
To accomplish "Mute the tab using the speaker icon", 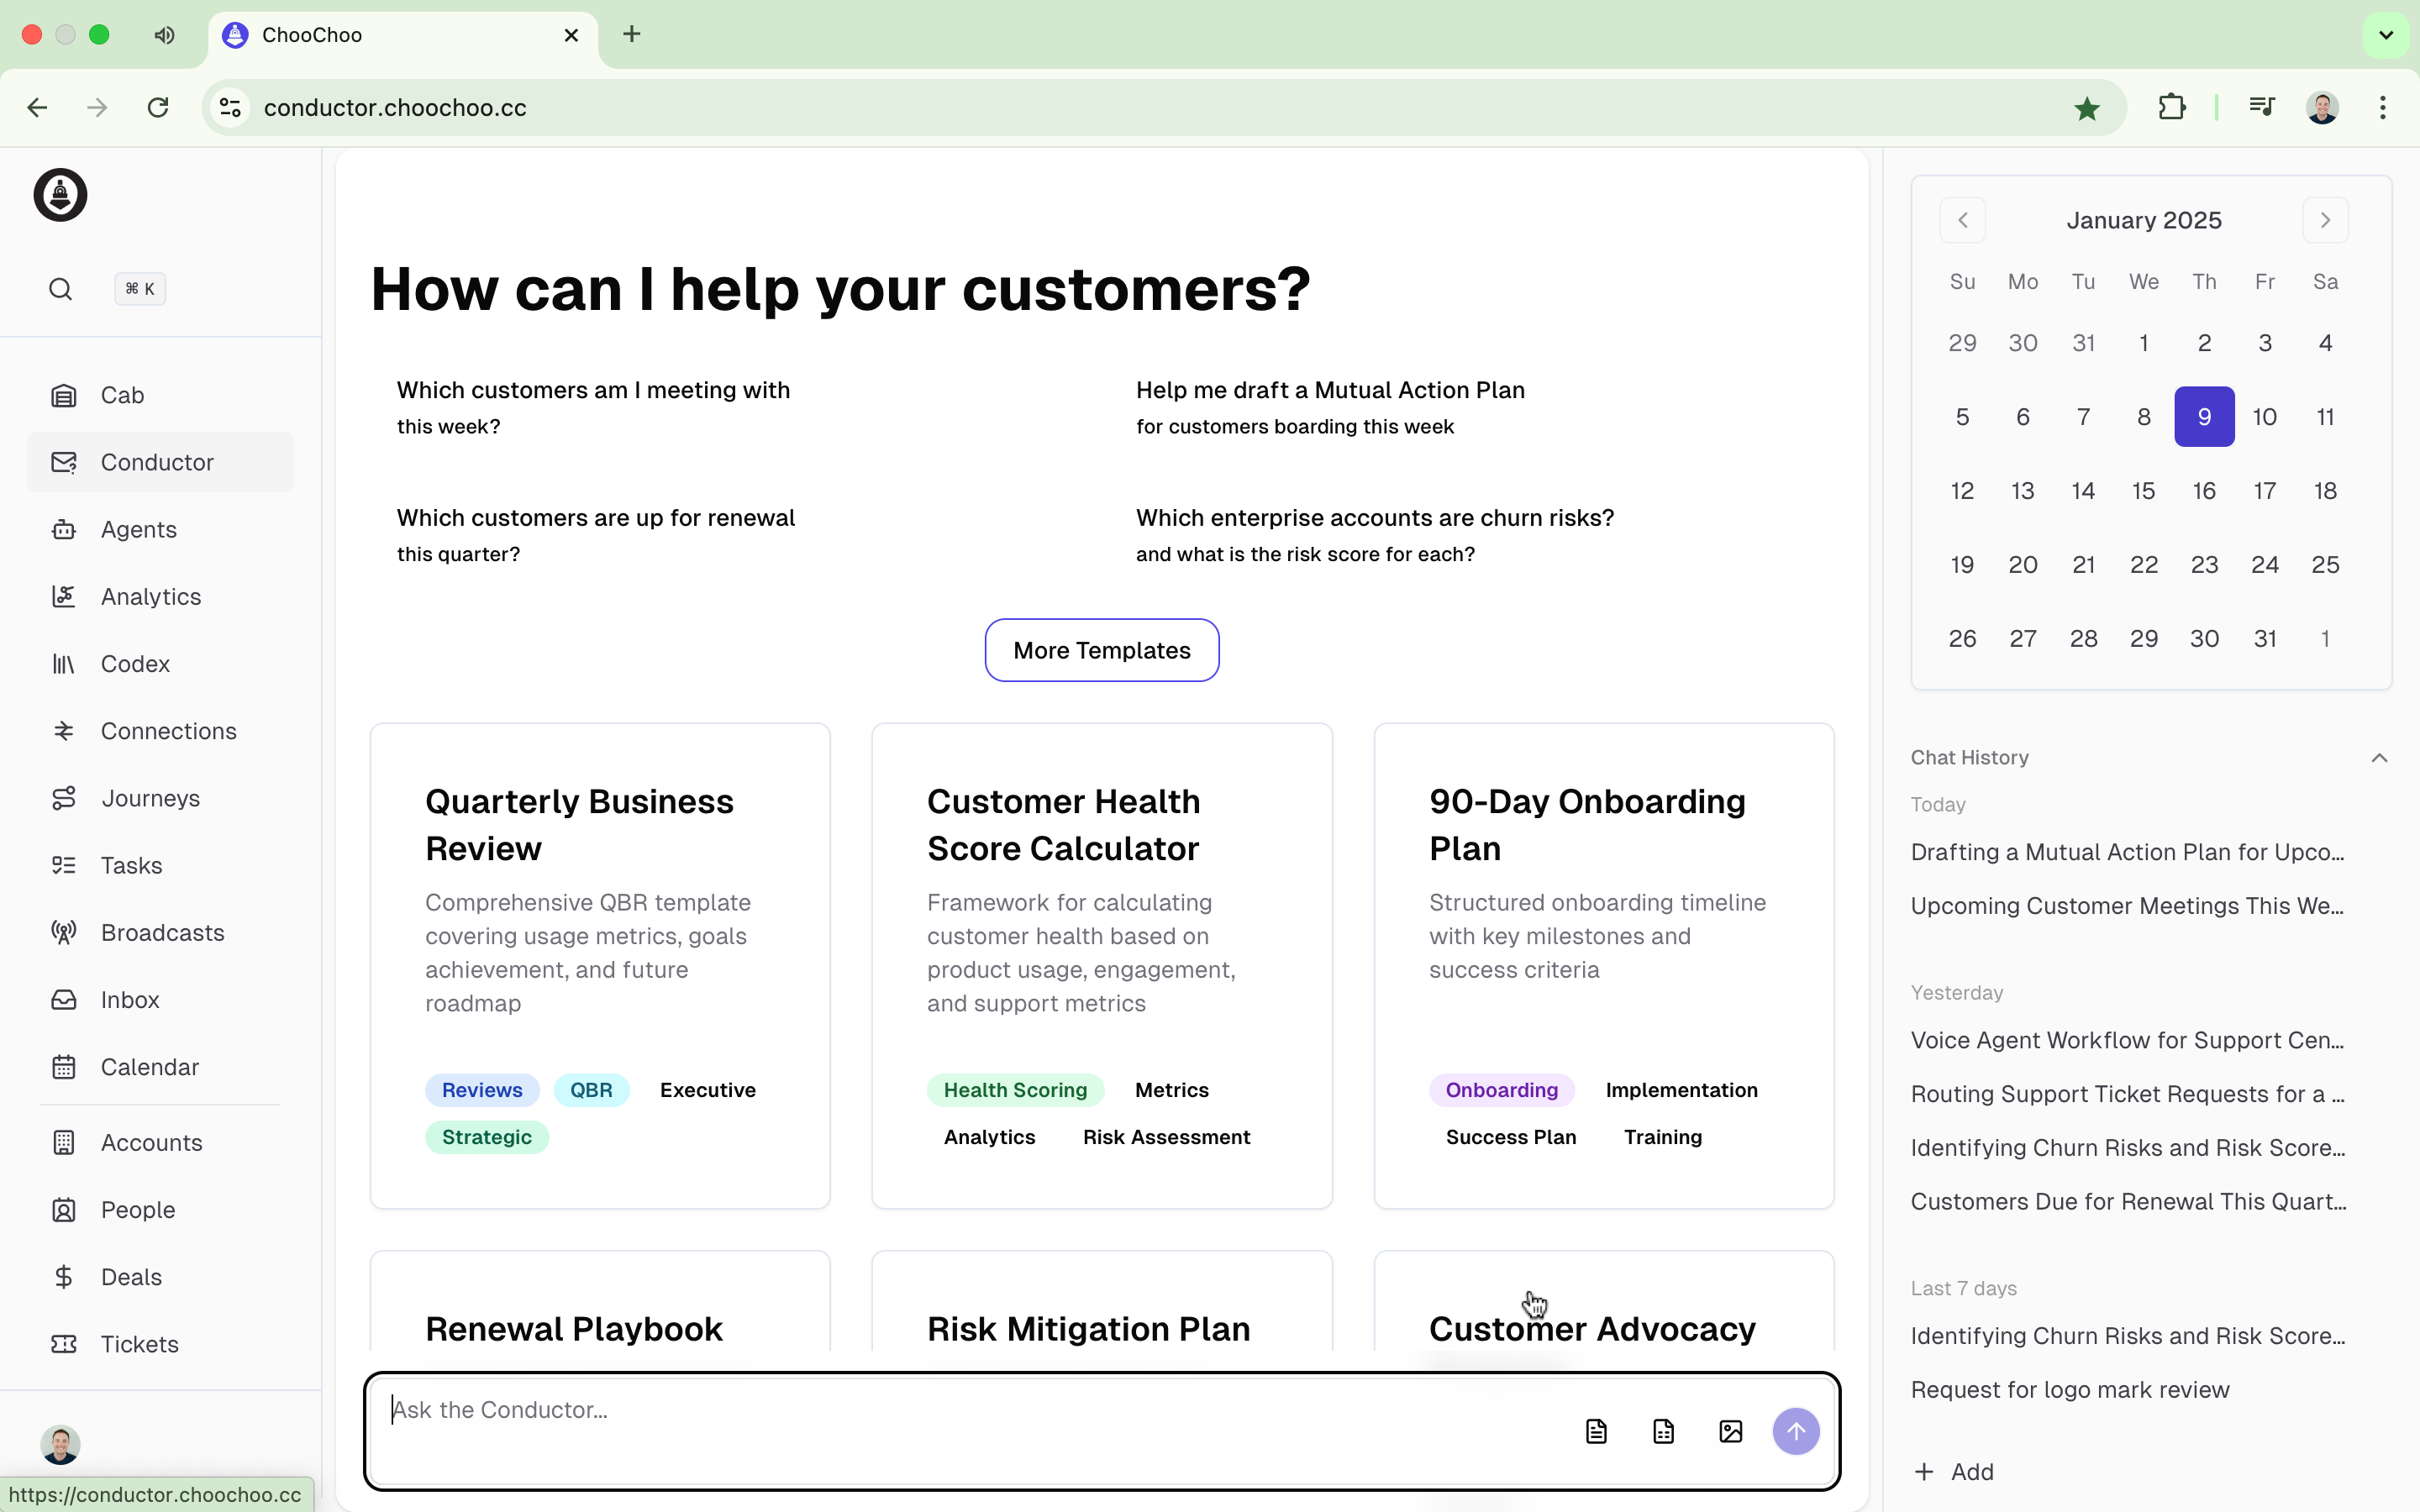I will pyautogui.click(x=165, y=35).
